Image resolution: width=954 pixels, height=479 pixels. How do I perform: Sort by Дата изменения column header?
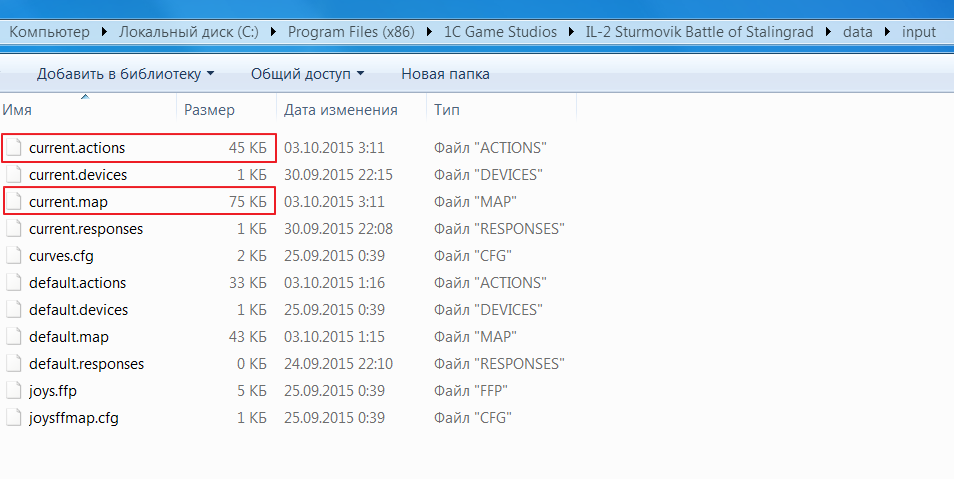tap(352, 110)
